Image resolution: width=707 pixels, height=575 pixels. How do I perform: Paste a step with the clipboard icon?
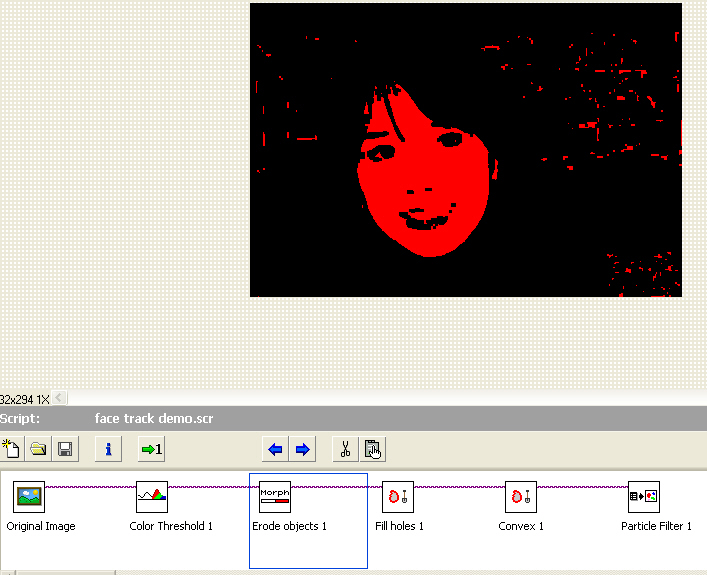[x=372, y=449]
